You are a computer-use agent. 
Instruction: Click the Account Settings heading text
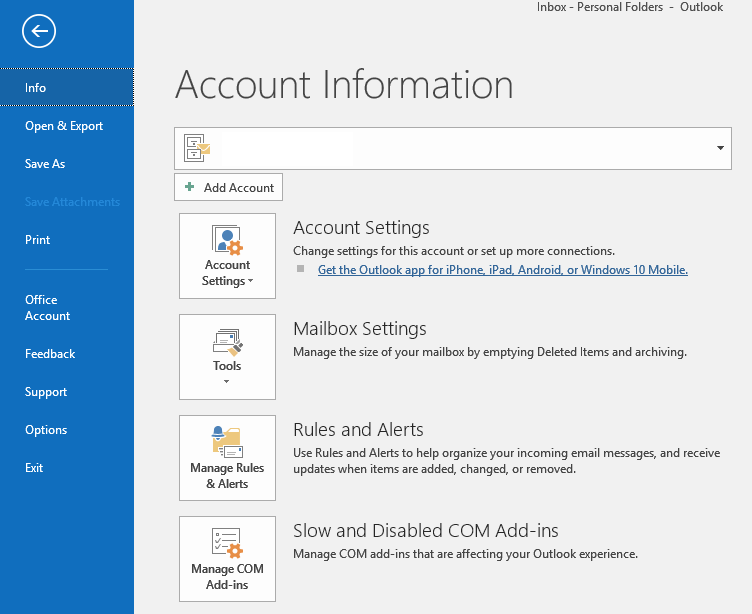[x=361, y=227]
